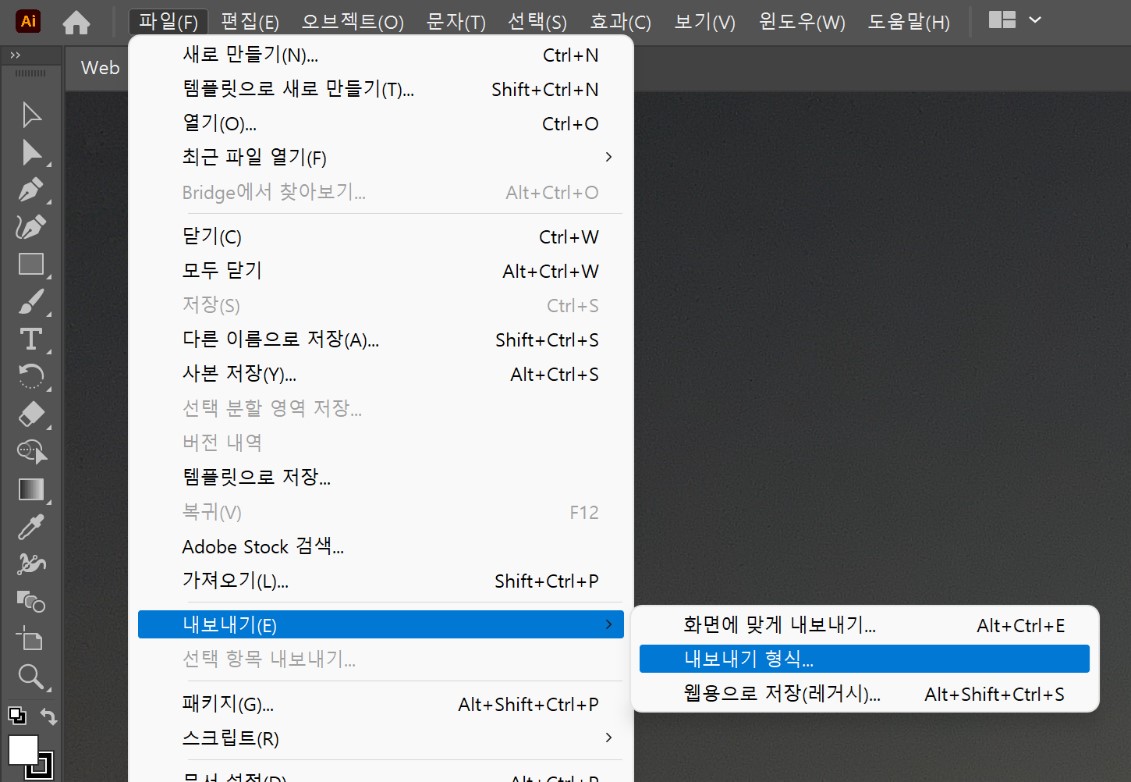
Task: Choose Adobe Stock 검색... entry
Action: pos(381,547)
